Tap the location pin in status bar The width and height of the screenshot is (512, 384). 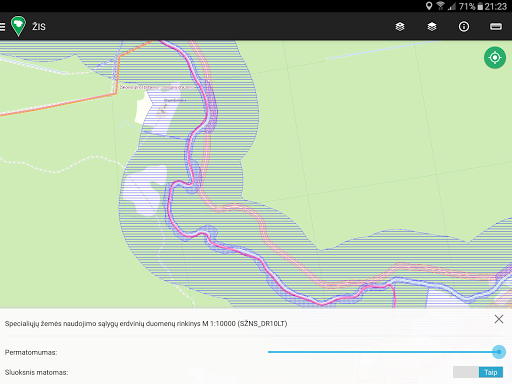coord(429,6)
